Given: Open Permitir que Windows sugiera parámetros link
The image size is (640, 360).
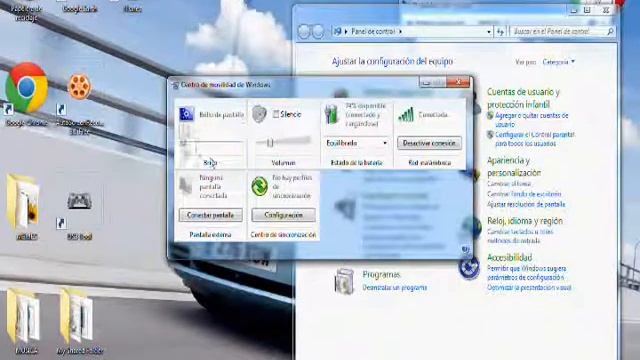Looking at the screenshot, I should (527, 273).
